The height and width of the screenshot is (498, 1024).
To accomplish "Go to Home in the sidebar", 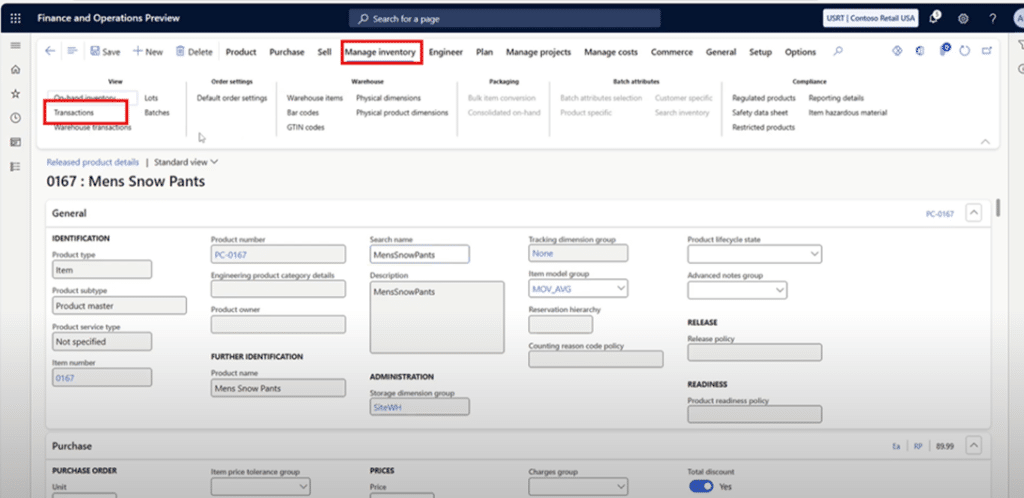I will coord(16,70).
